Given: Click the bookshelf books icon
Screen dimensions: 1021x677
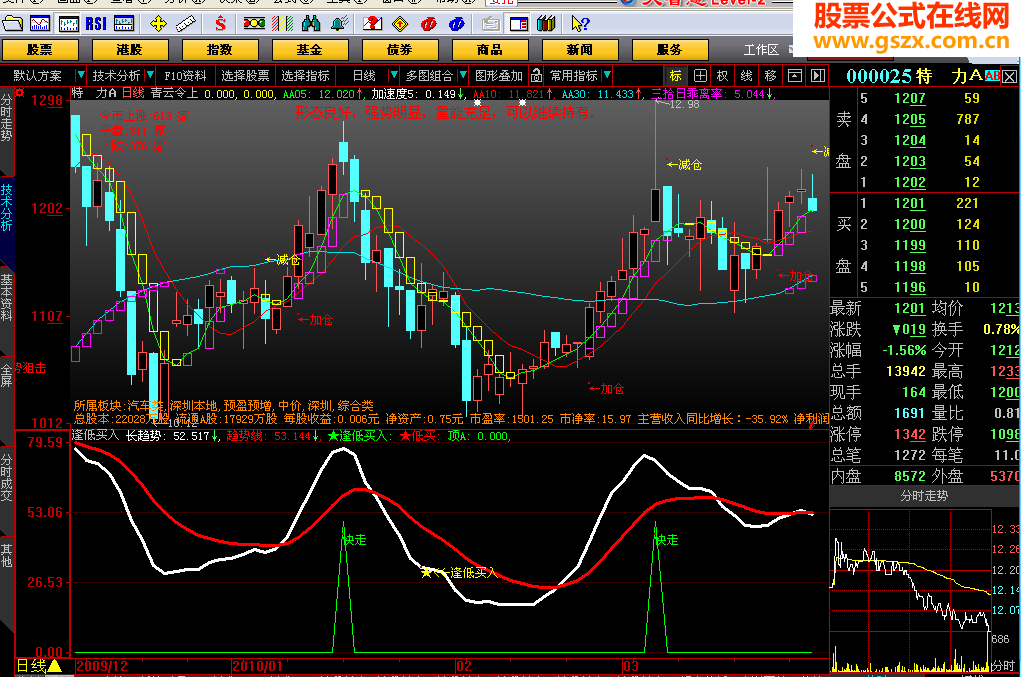Looking at the screenshot, I should [546, 25].
